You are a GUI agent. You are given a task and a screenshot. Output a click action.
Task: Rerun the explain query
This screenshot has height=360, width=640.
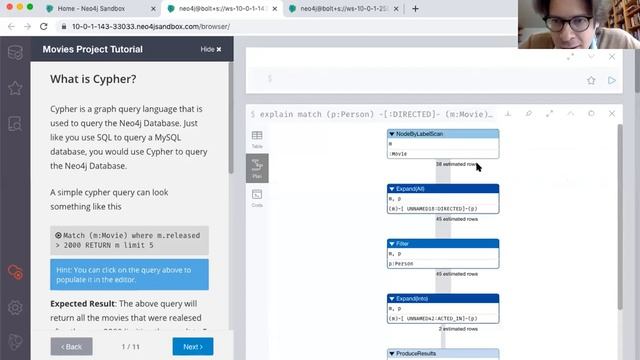(x=591, y=113)
